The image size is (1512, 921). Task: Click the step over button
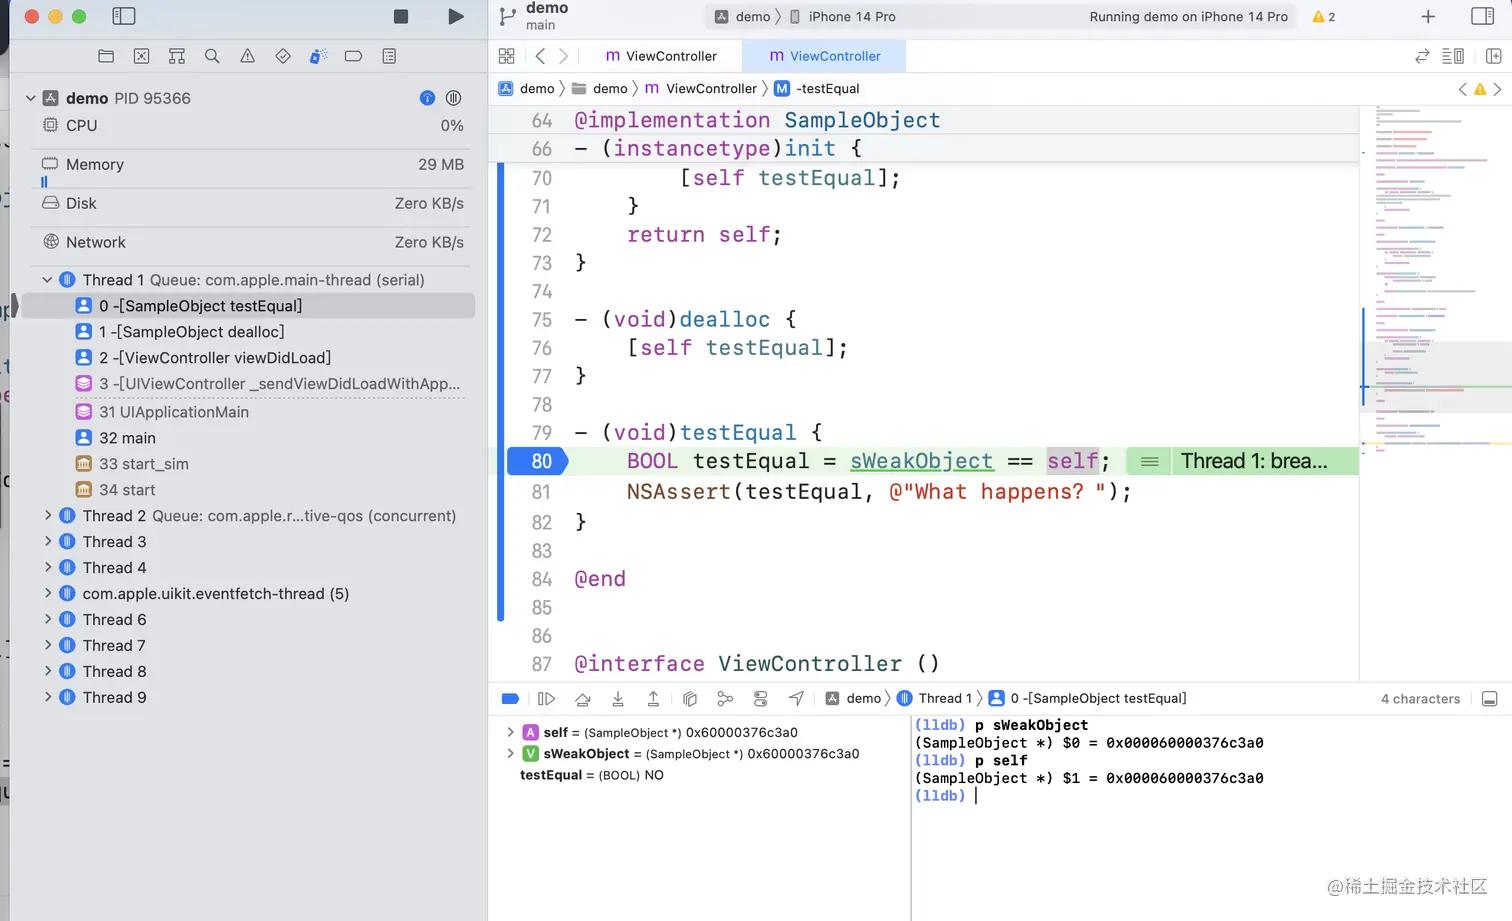tap(583, 699)
